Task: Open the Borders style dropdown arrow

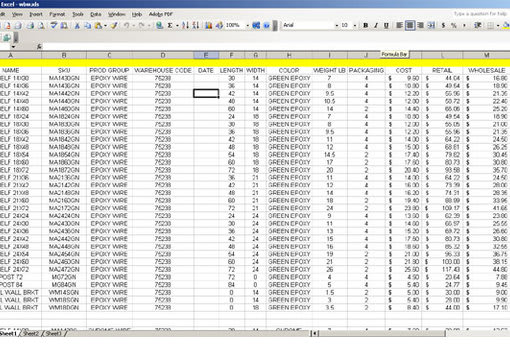Action: [498, 26]
